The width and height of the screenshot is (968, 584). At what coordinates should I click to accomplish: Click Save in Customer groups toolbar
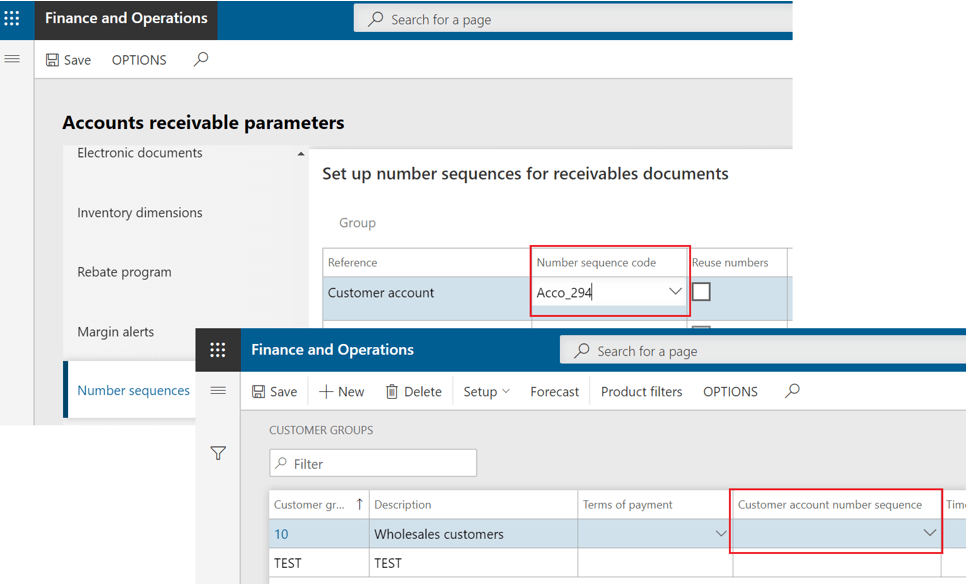click(274, 392)
